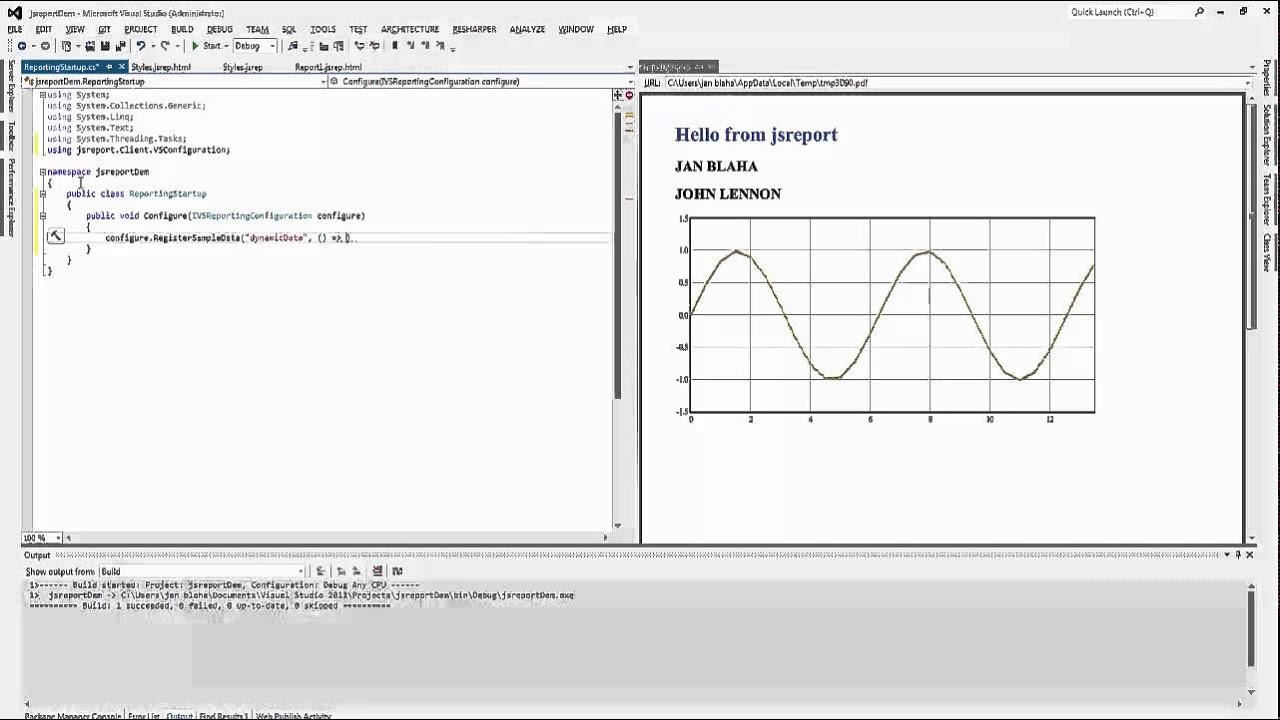Click the Toggle Bookmark toolbar icon
The height and width of the screenshot is (720, 1280).
(395, 46)
